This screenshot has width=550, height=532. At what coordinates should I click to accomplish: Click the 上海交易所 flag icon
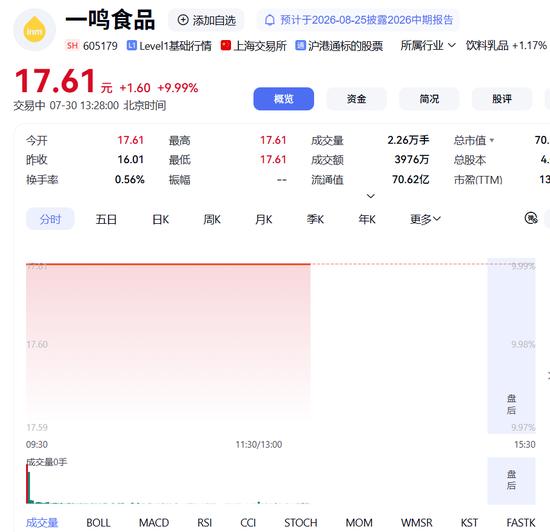(x=226, y=46)
